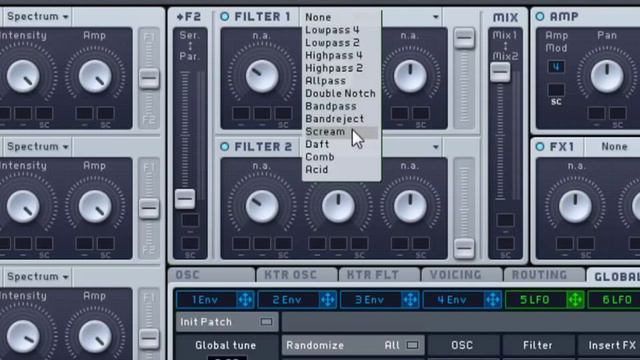The height and width of the screenshot is (360, 640).
Task: Click the rightmost n.a. knob in Filter 1
Action: [x=410, y=76]
